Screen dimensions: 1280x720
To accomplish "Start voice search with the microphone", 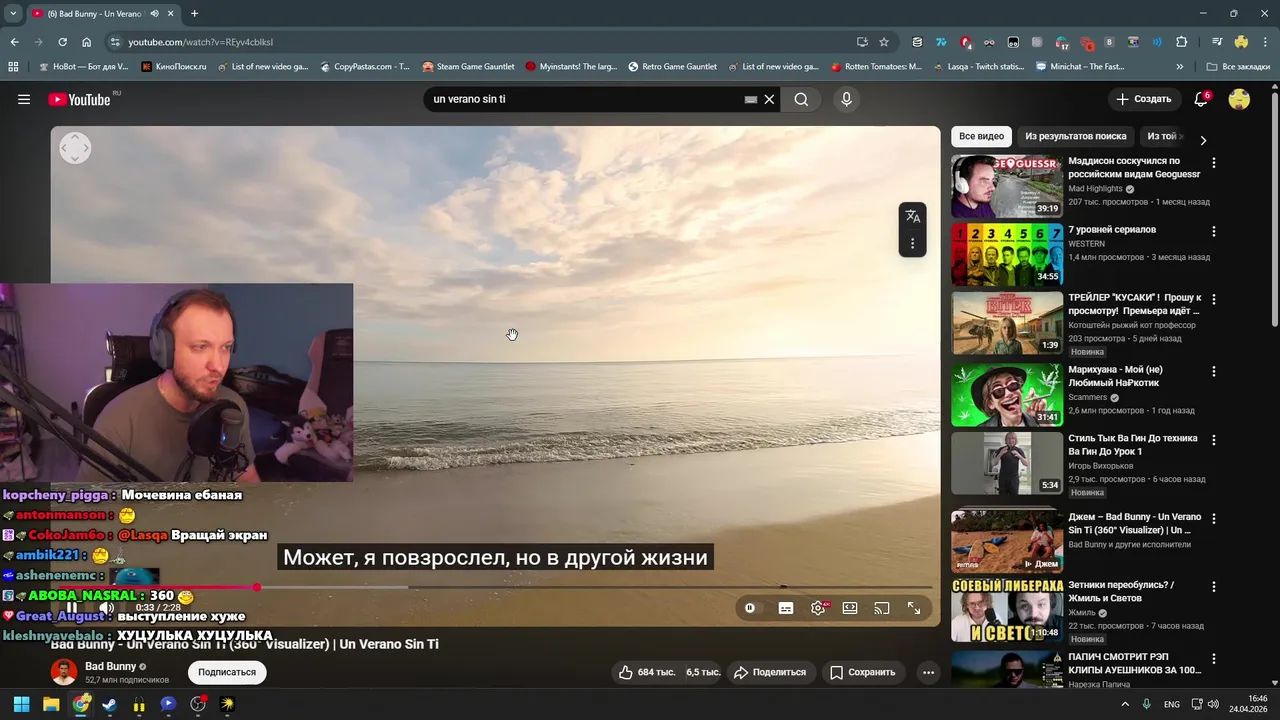I will point(846,99).
